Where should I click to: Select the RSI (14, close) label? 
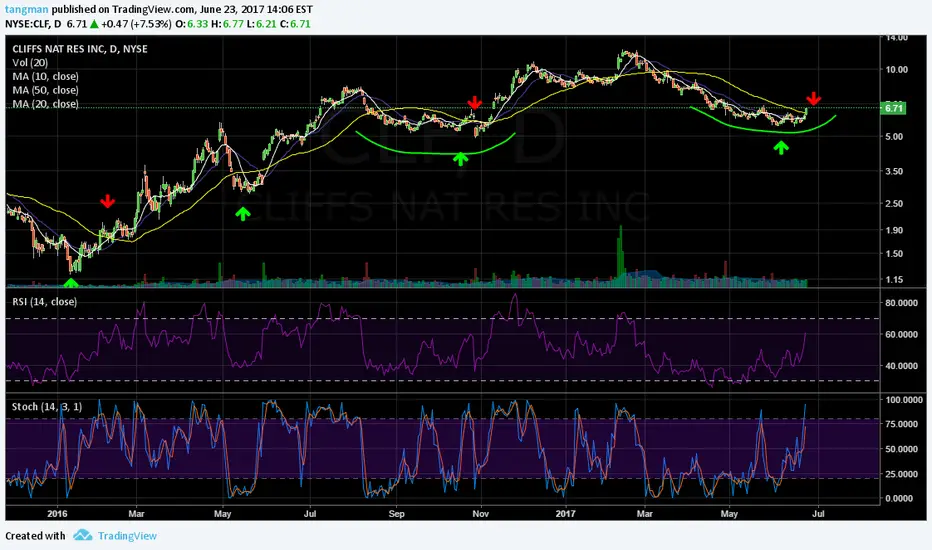[45, 301]
